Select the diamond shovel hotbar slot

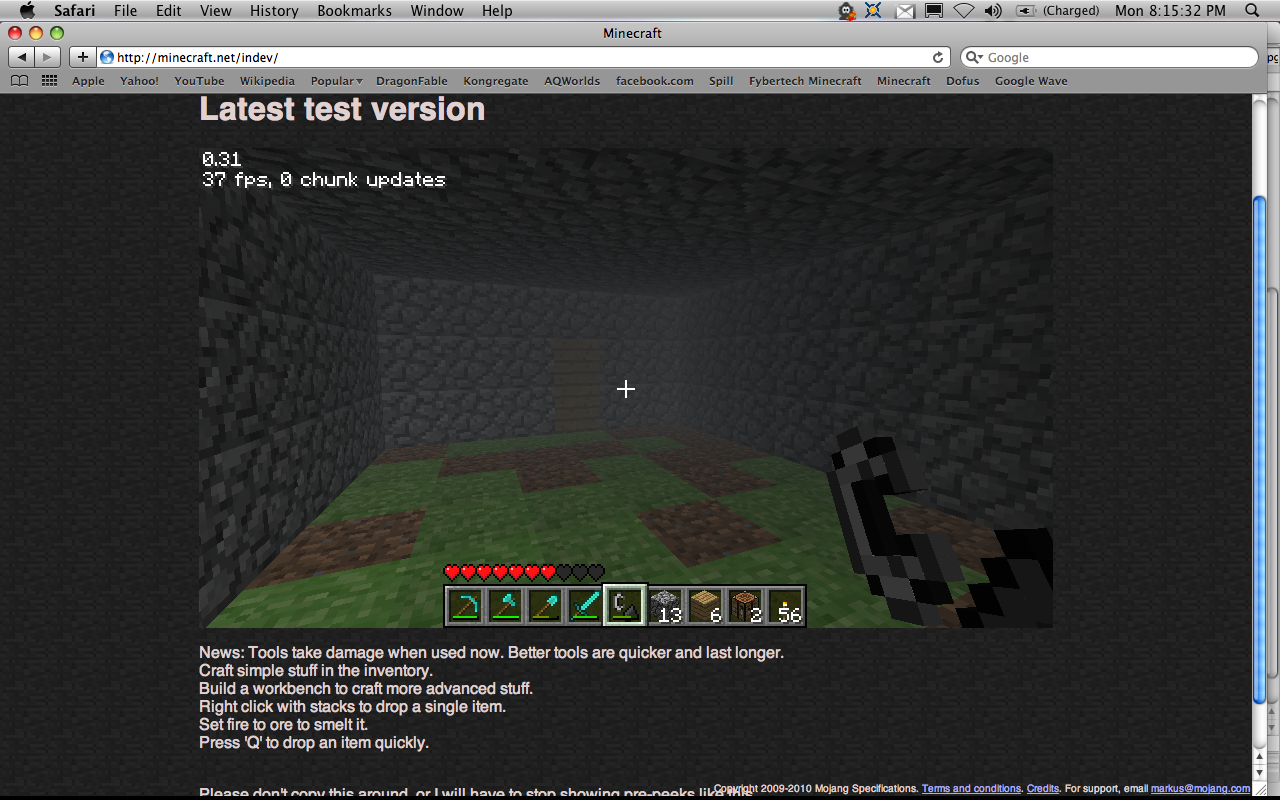click(x=545, y=606)
